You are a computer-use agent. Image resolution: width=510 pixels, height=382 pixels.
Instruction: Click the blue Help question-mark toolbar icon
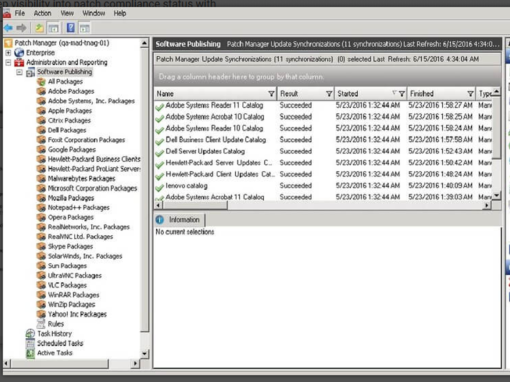pos(71,28)
